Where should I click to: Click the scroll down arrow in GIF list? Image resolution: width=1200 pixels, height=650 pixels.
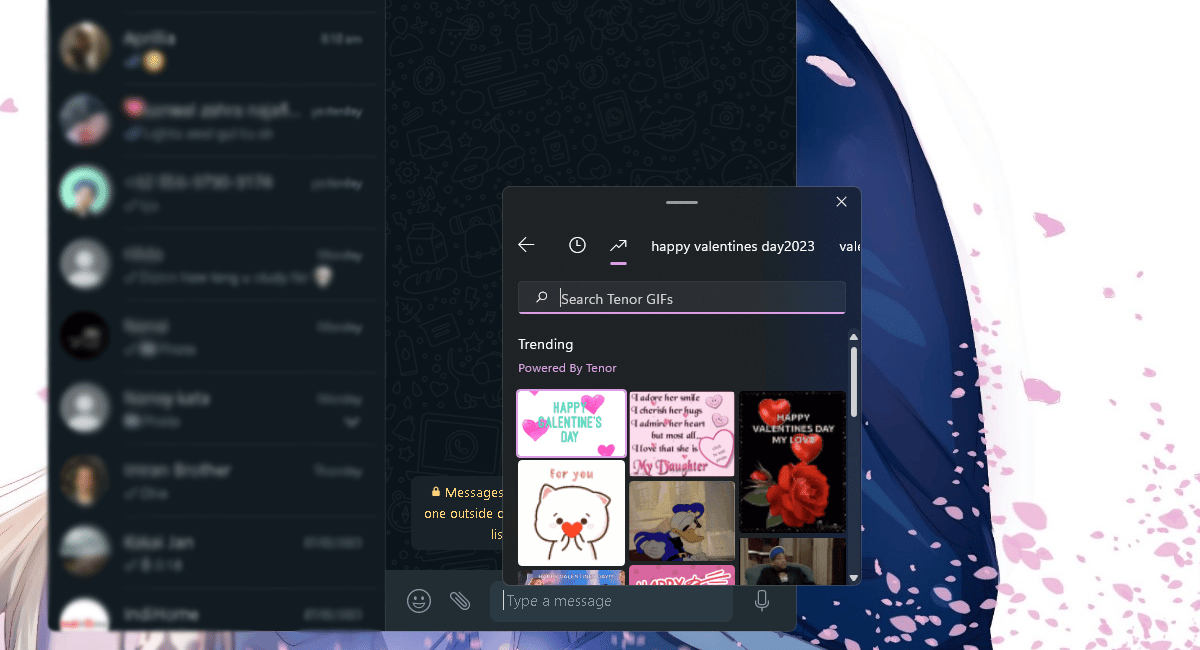(x=853, y=577)
